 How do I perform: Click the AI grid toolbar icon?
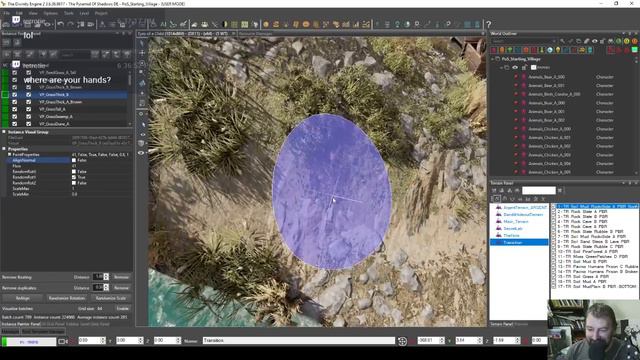coord(163,24)
